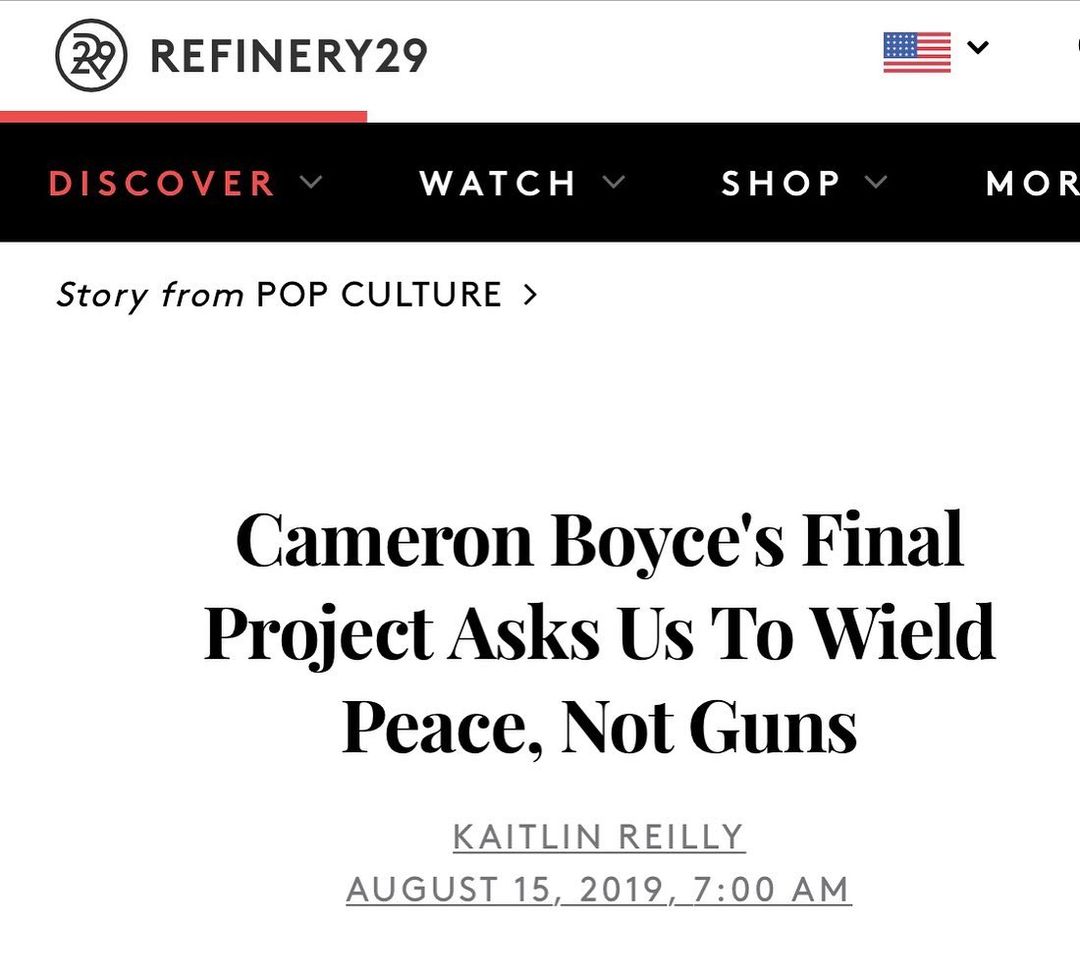Click the Refinery29 circular logo icon
The width and height of the screenshot is (1080, 977).
pos(91,56)
